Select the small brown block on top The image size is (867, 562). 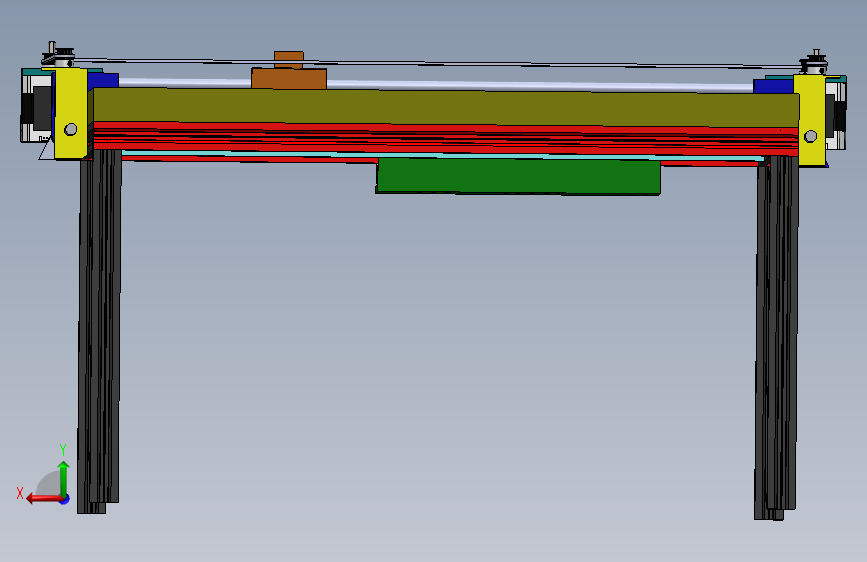click(289, 59)
